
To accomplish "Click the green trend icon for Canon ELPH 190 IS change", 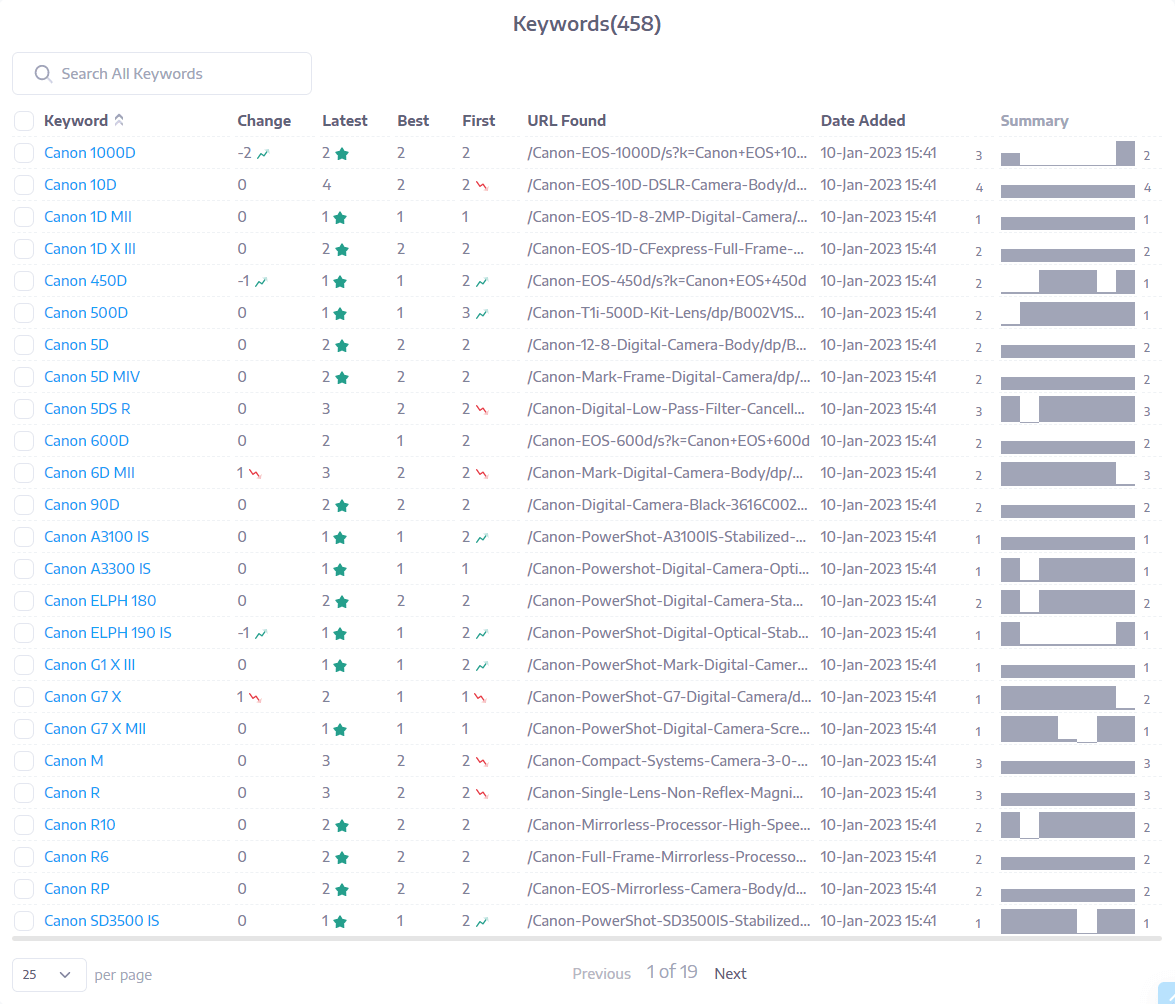I will coord(261,634).
